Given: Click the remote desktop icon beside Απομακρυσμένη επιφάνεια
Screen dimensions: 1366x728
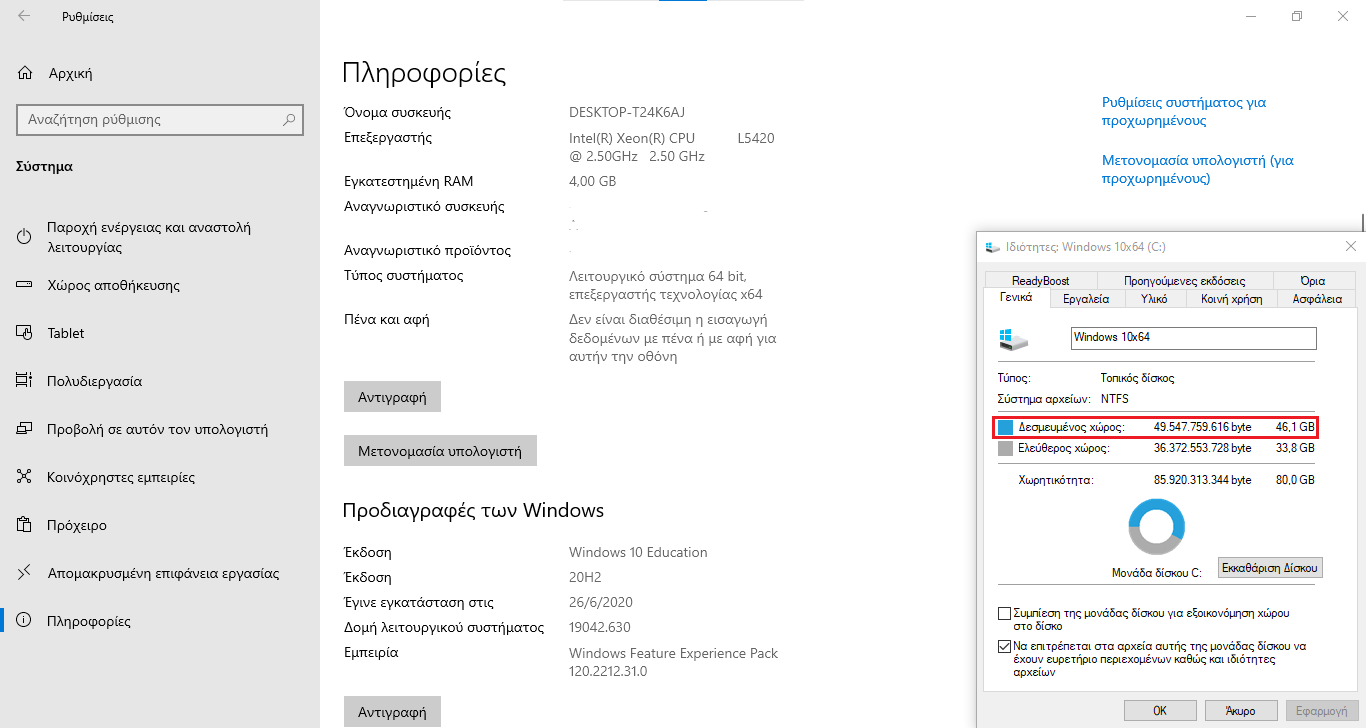Looking at the screenshot, I should coord(25,573).
